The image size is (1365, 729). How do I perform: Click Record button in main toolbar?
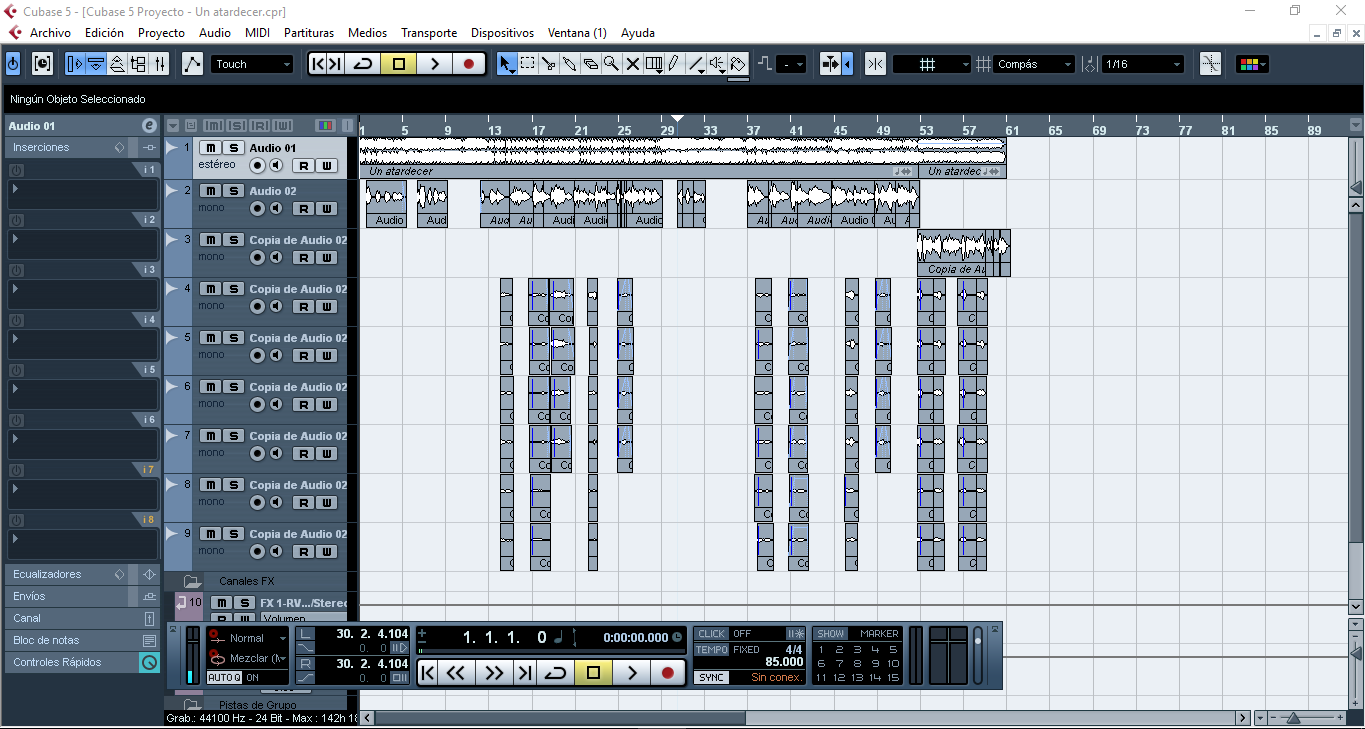[x=468, y=64]
